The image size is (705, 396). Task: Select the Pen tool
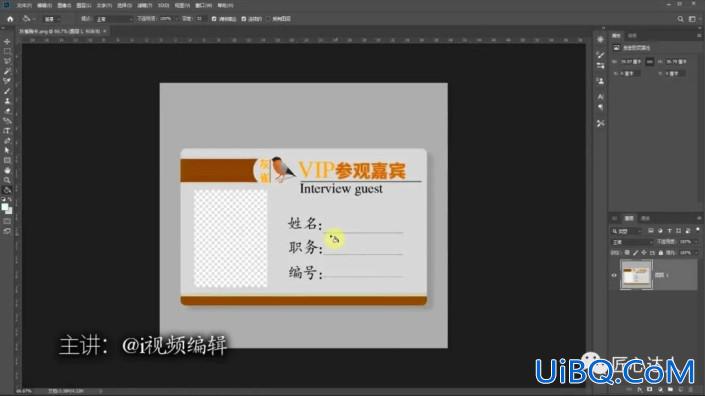(7, 140)
